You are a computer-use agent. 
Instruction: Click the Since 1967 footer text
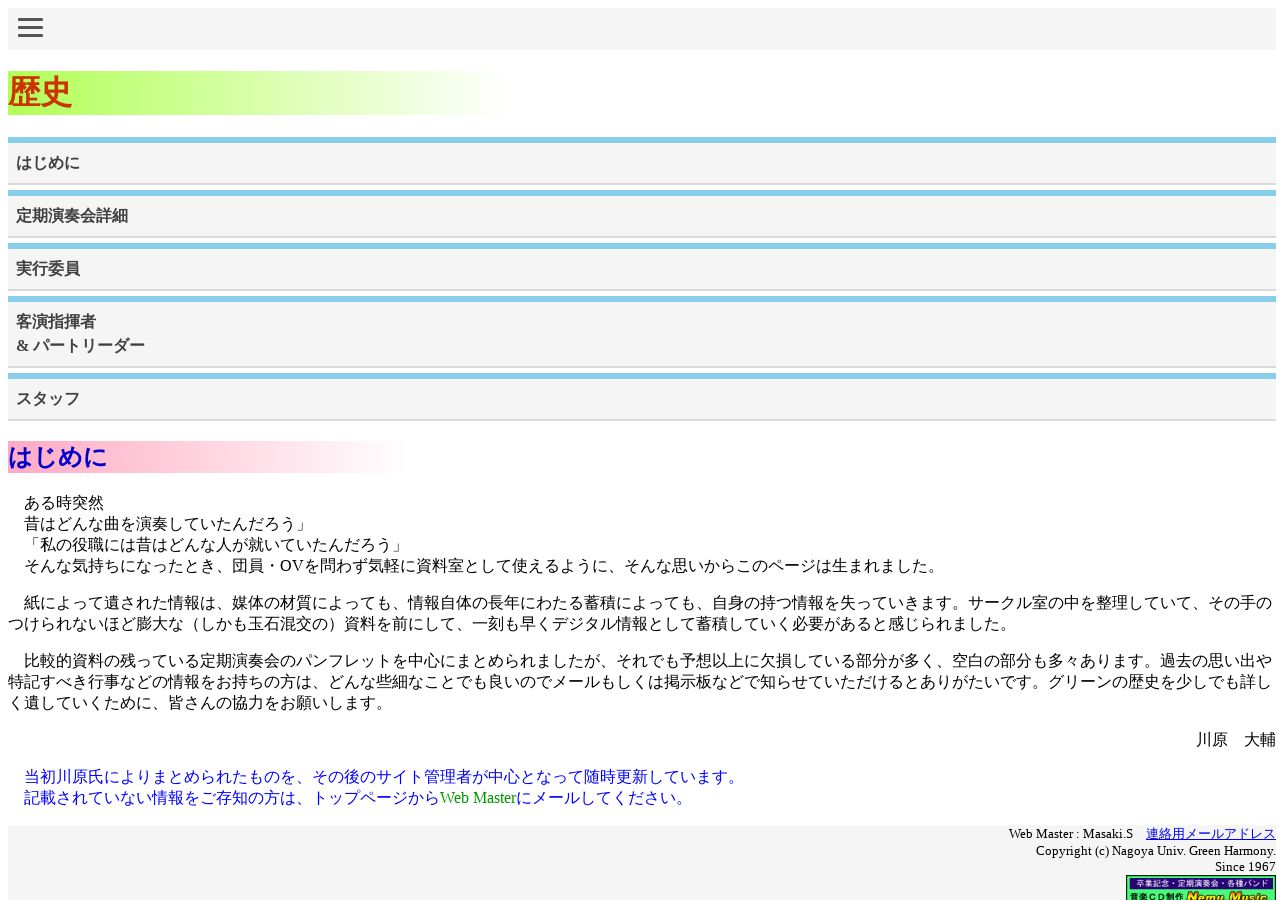pos(1245,867)
